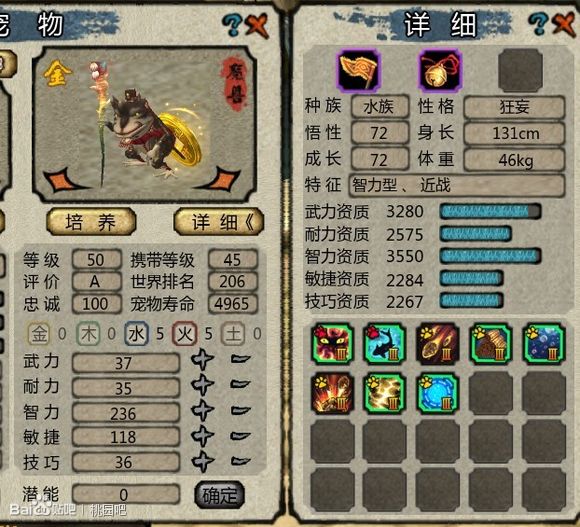
Task: Click the golden flag equipment icon
Action: [x=358, y=71]
